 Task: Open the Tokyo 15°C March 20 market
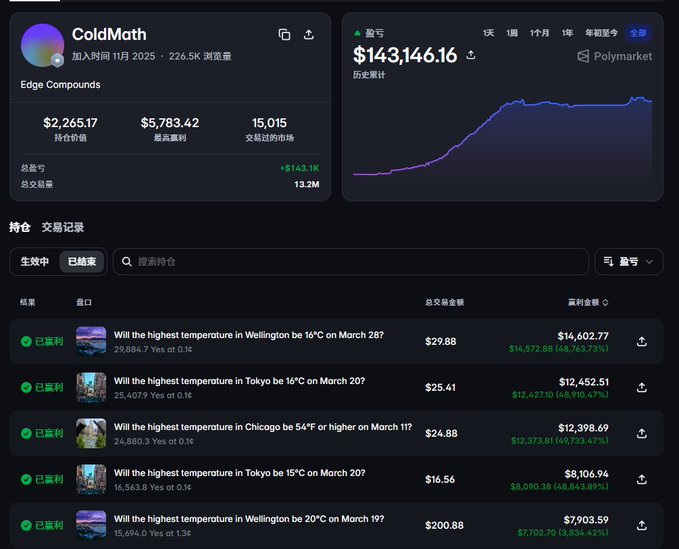(239, 472)
